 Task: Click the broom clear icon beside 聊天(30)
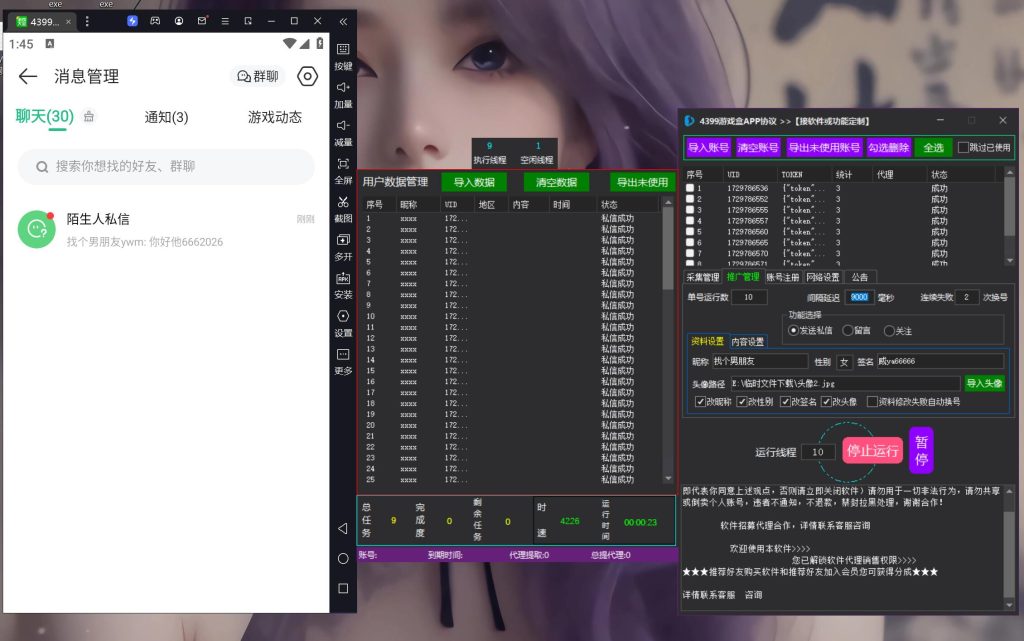click(89, 116)
